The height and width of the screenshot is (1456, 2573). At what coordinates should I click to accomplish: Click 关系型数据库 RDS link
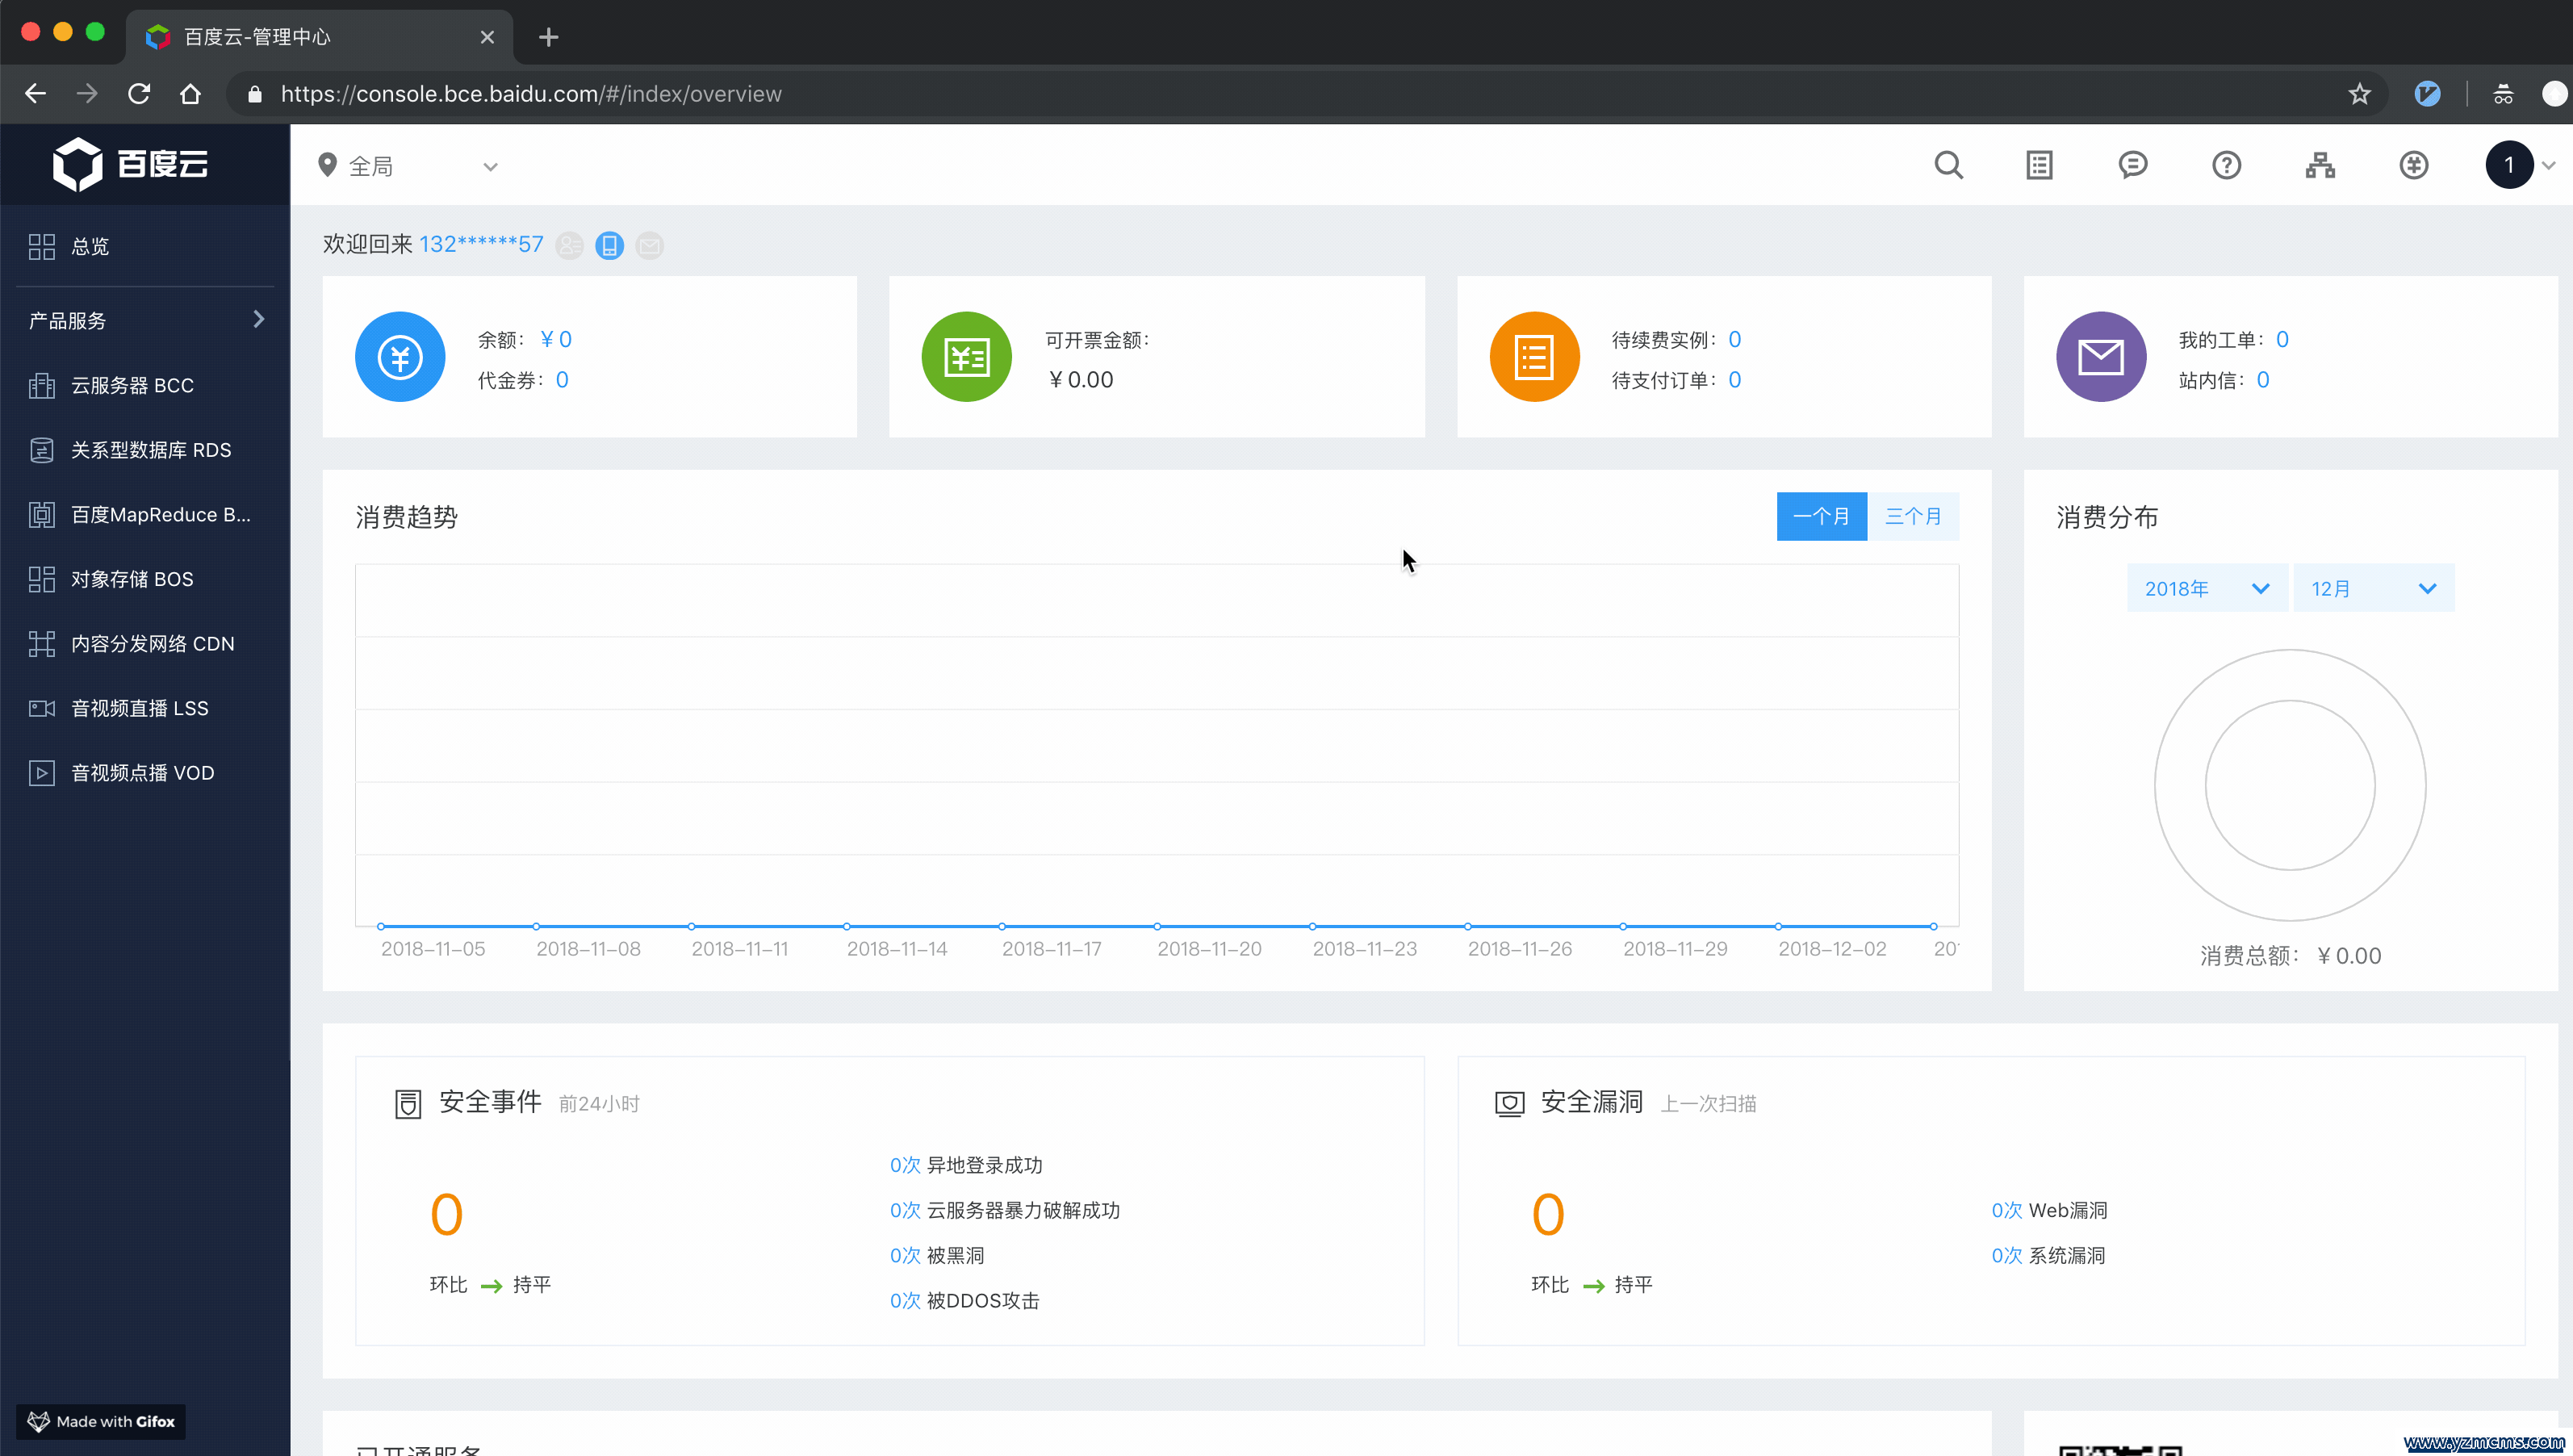pos(150,449)
